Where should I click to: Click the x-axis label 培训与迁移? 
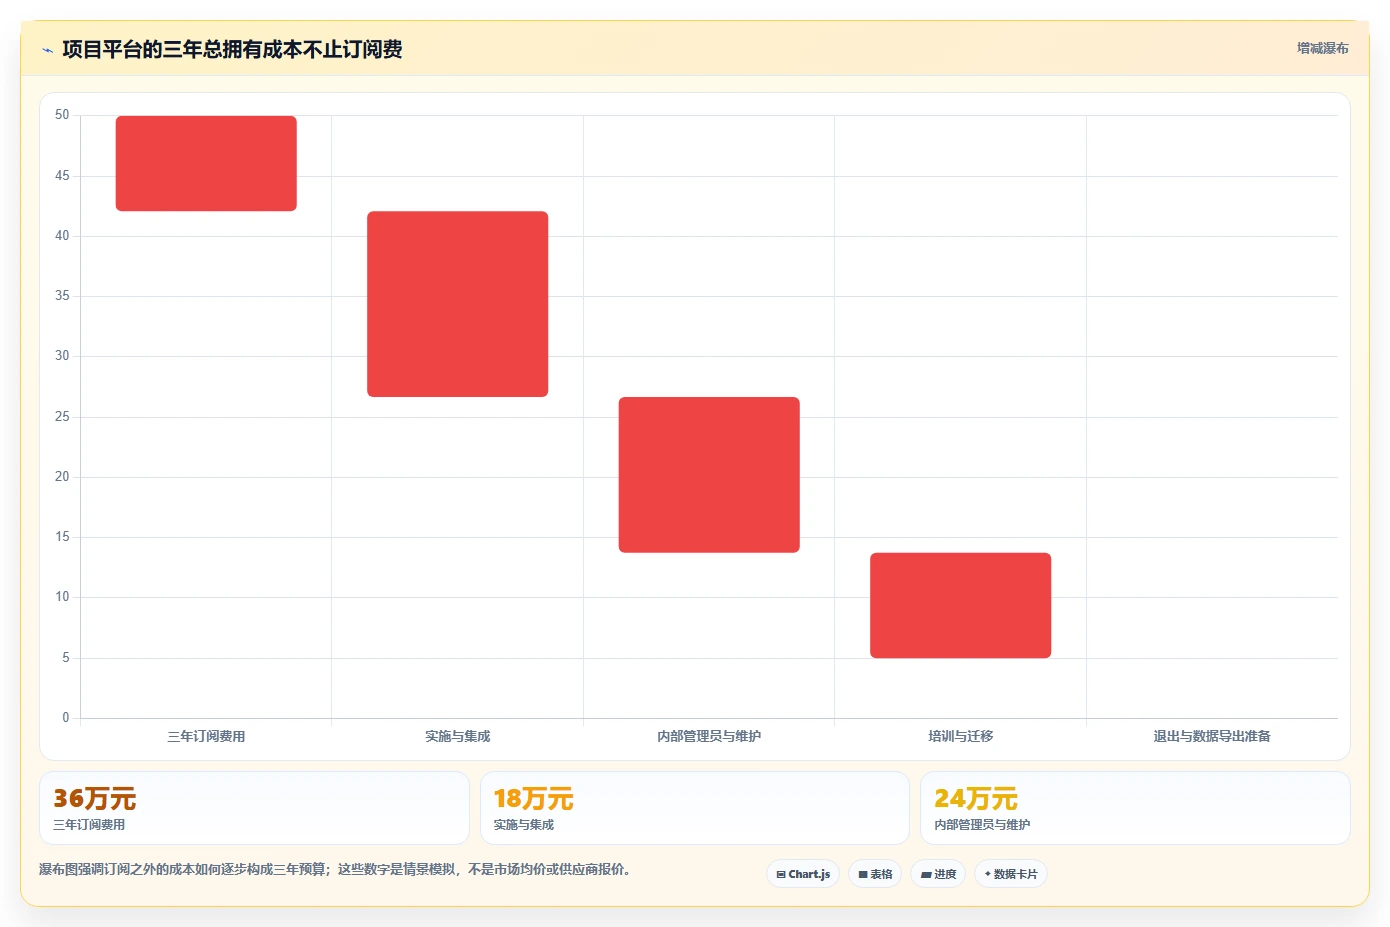(960, 736)
